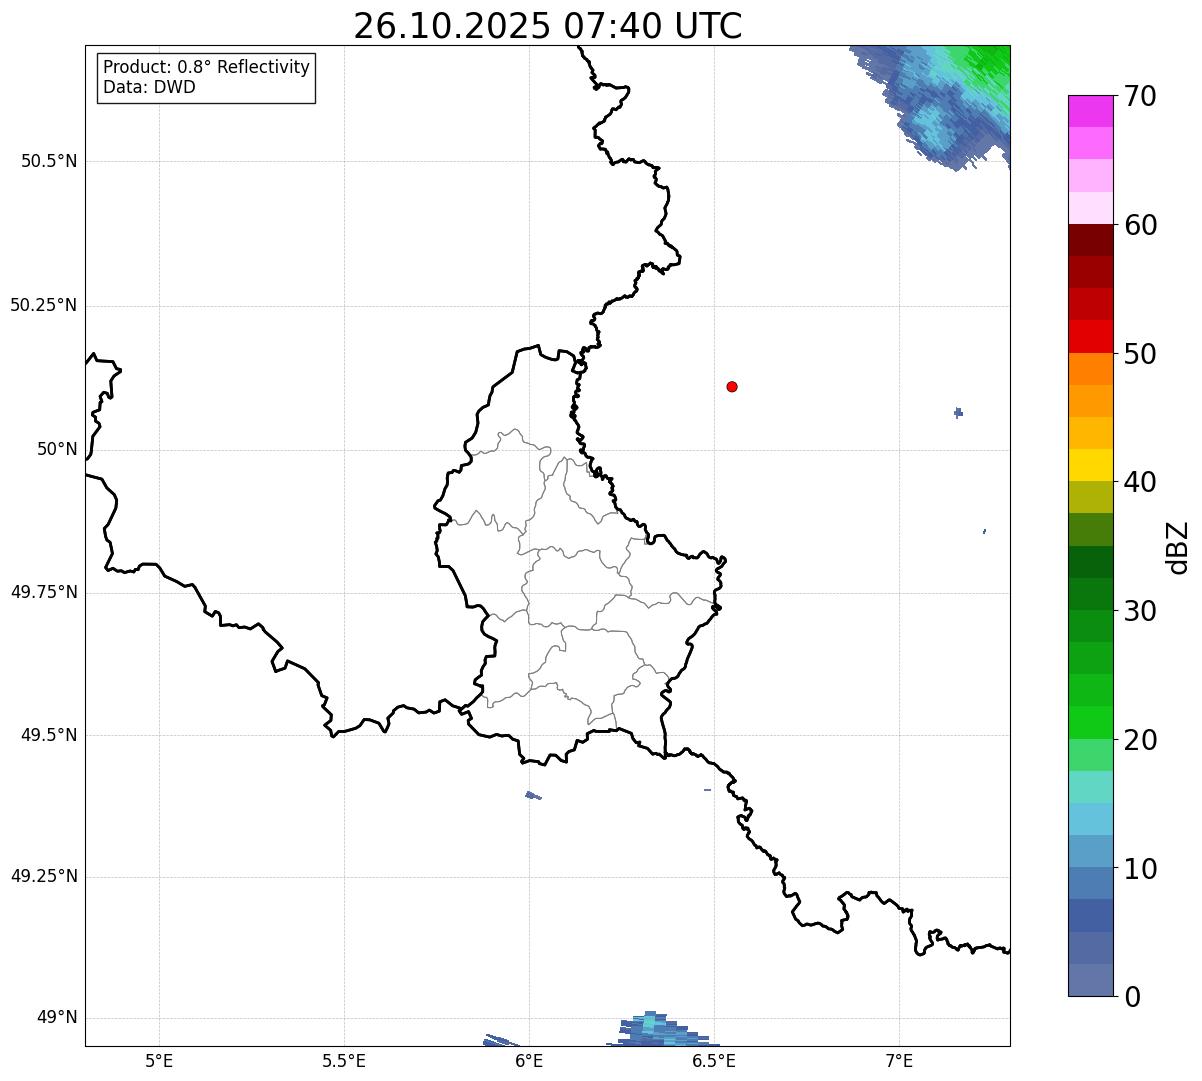1202x1081 pixels.
Task: Click the title 26.10.2025 07:40 UTC
Action: pos(548,26)
